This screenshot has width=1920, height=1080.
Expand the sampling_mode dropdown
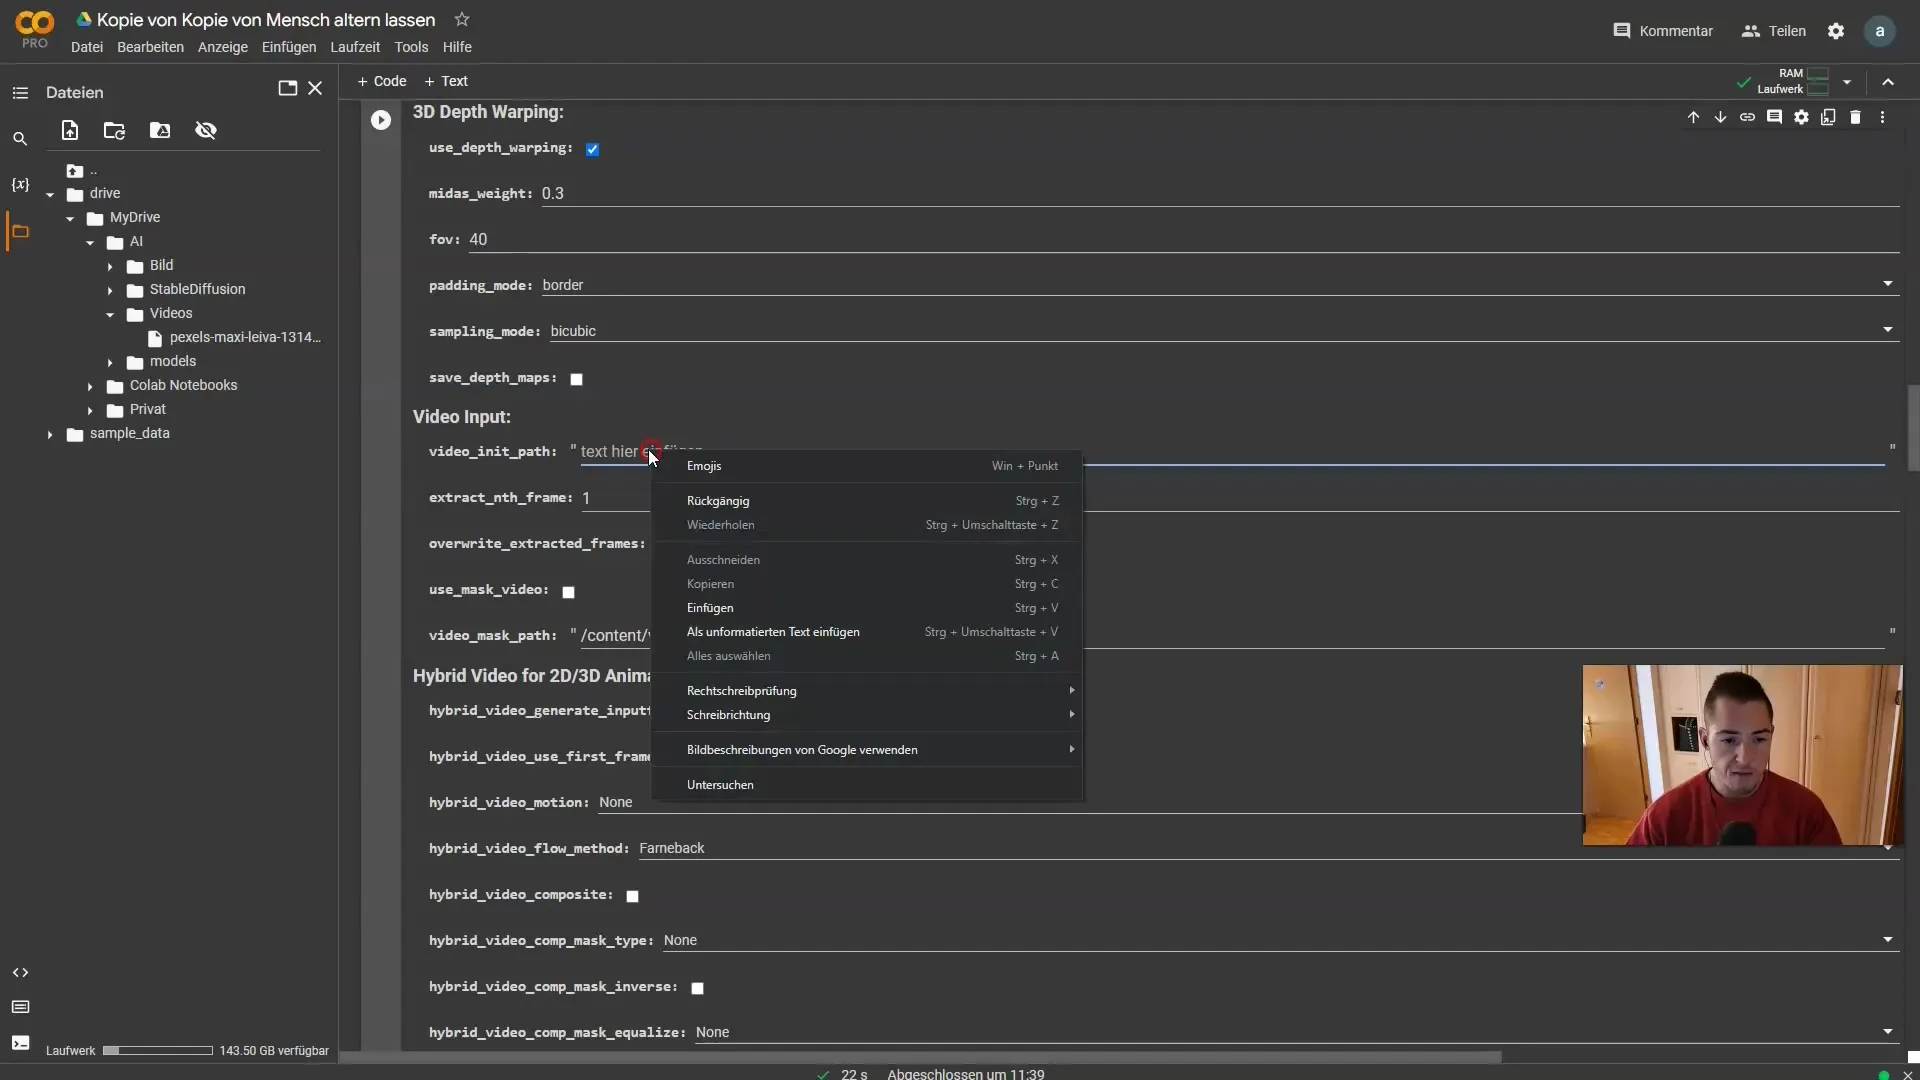1887,331
